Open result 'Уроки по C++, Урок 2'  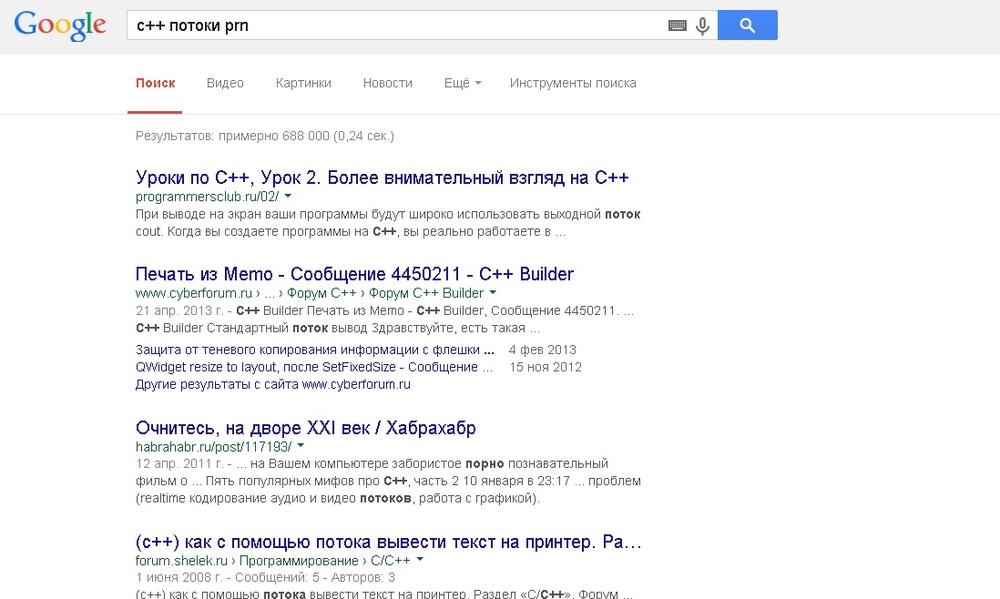click(382, 177)
